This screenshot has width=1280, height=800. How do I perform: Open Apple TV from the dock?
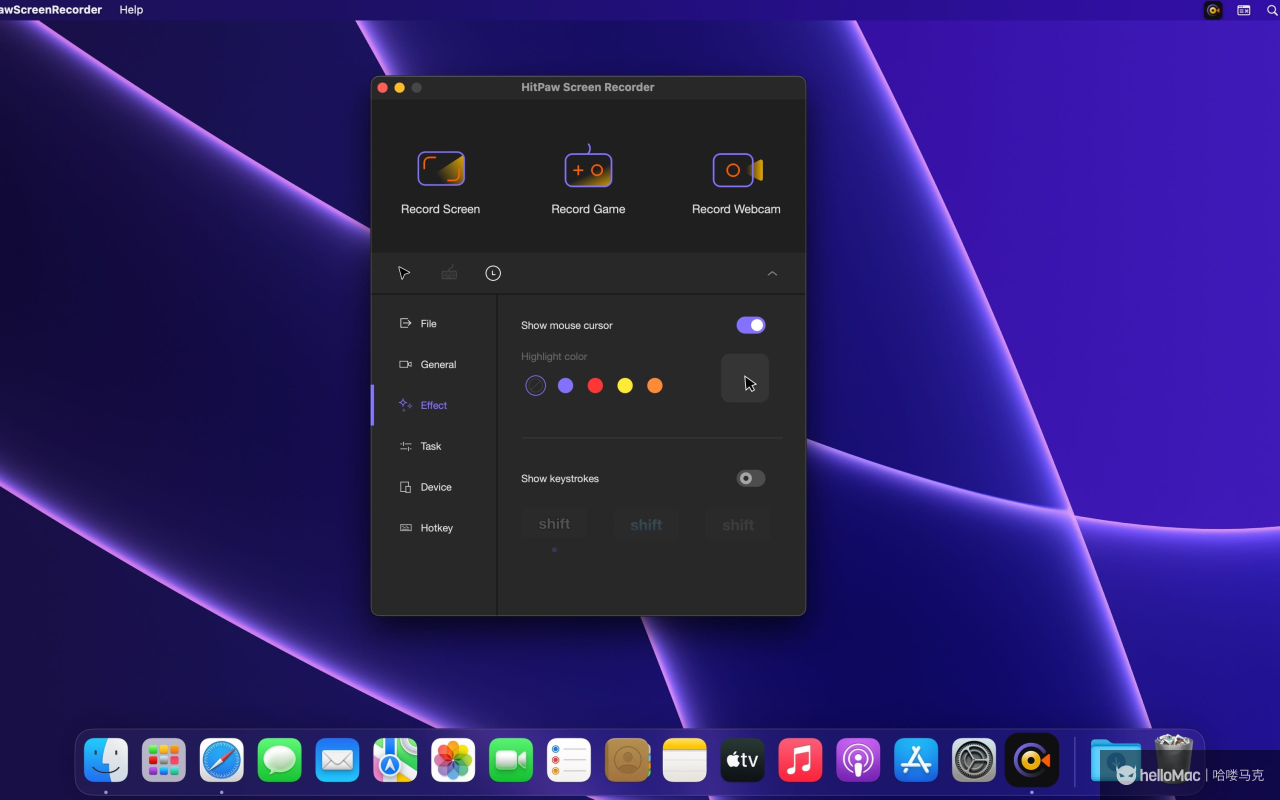point(743,760)
